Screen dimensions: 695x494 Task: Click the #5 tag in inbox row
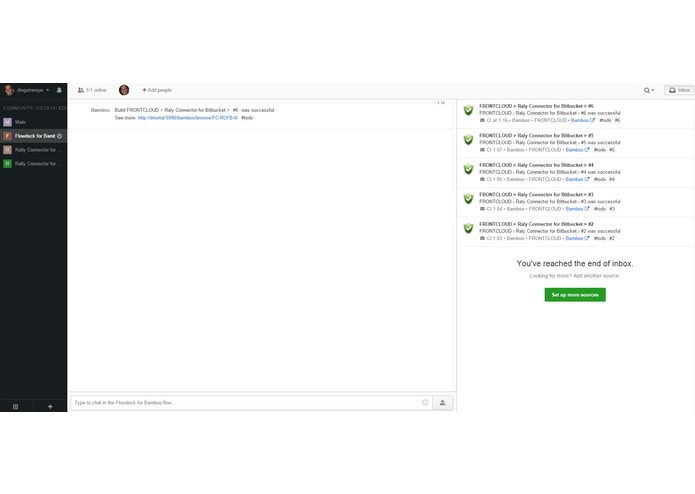pyautogui.click(x=612, y=150)
